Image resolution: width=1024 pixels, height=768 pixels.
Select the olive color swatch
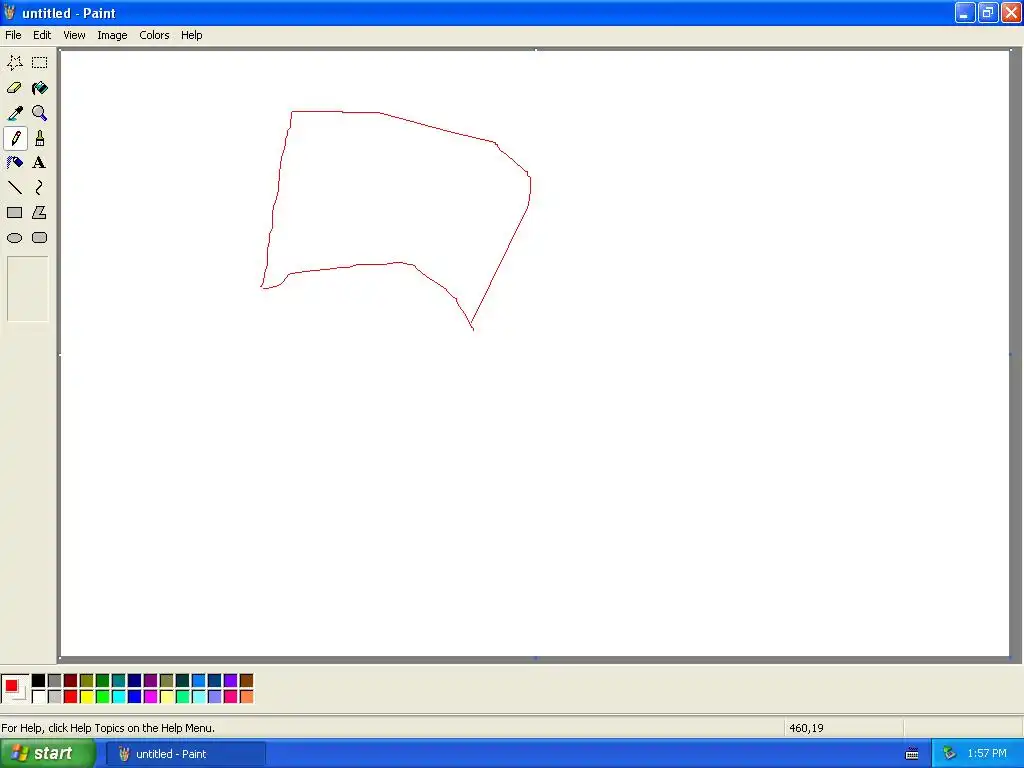(x=86, y=681)
